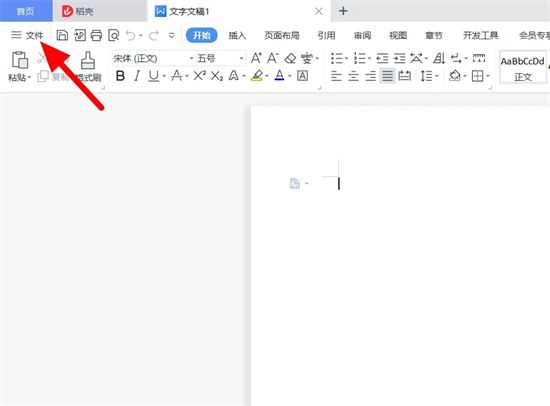This screenshot has height=406, width=550.
Task: Open the font size dropdown 五号
Action: [x=220, y=59]
